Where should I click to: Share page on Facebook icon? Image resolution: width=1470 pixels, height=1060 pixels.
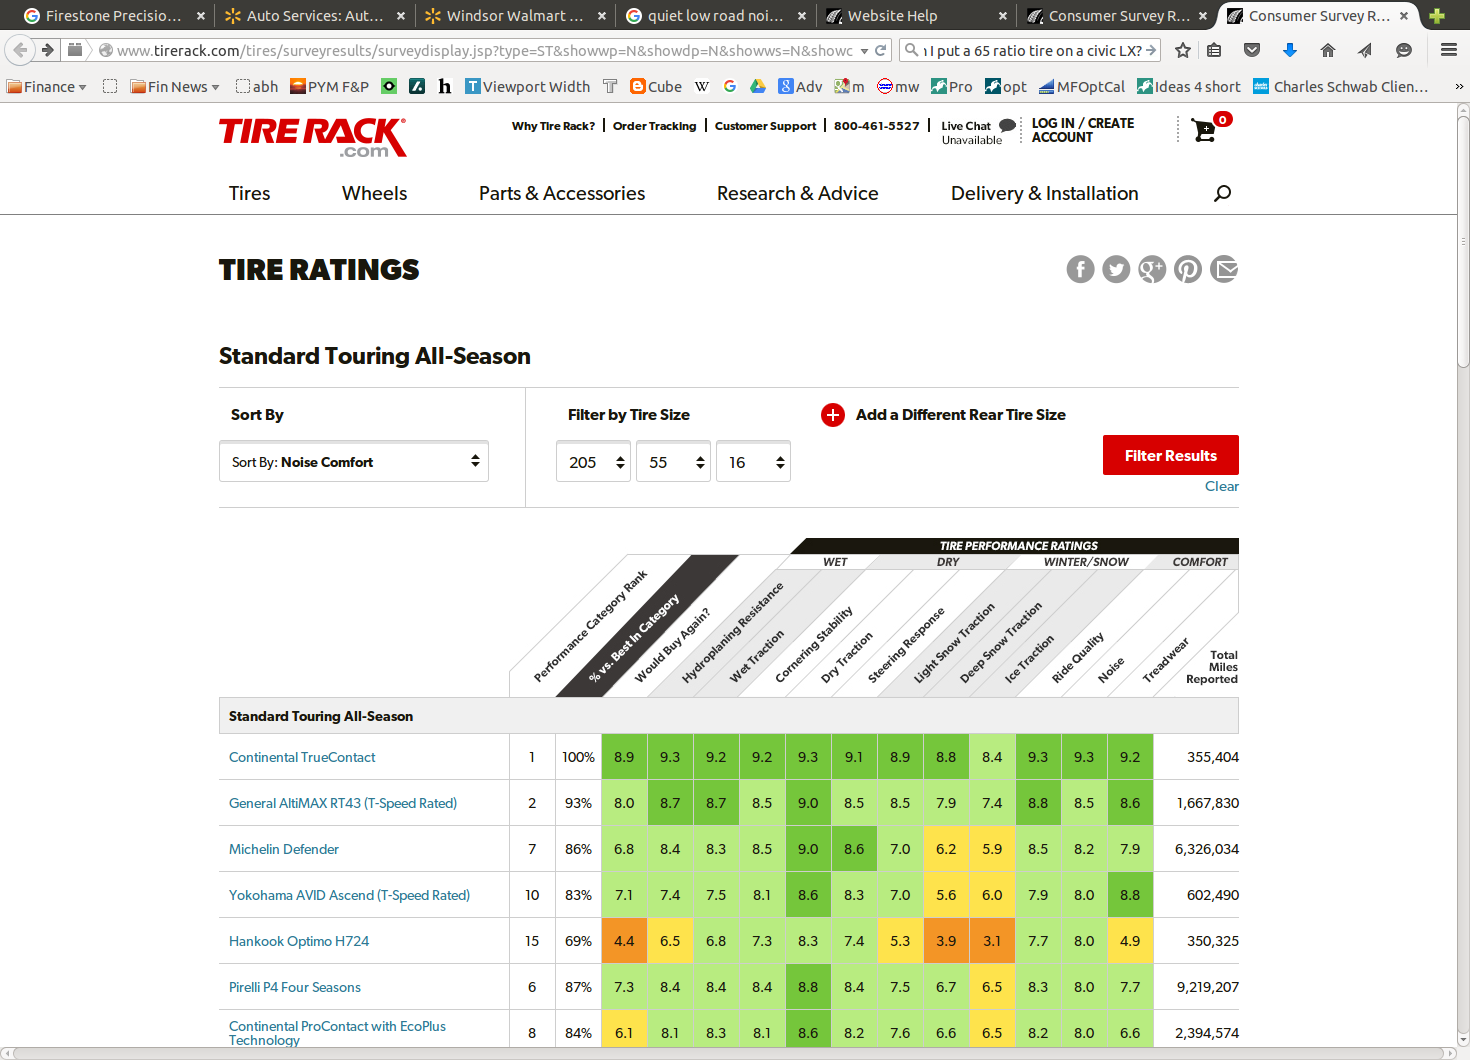click(1080, 269)
